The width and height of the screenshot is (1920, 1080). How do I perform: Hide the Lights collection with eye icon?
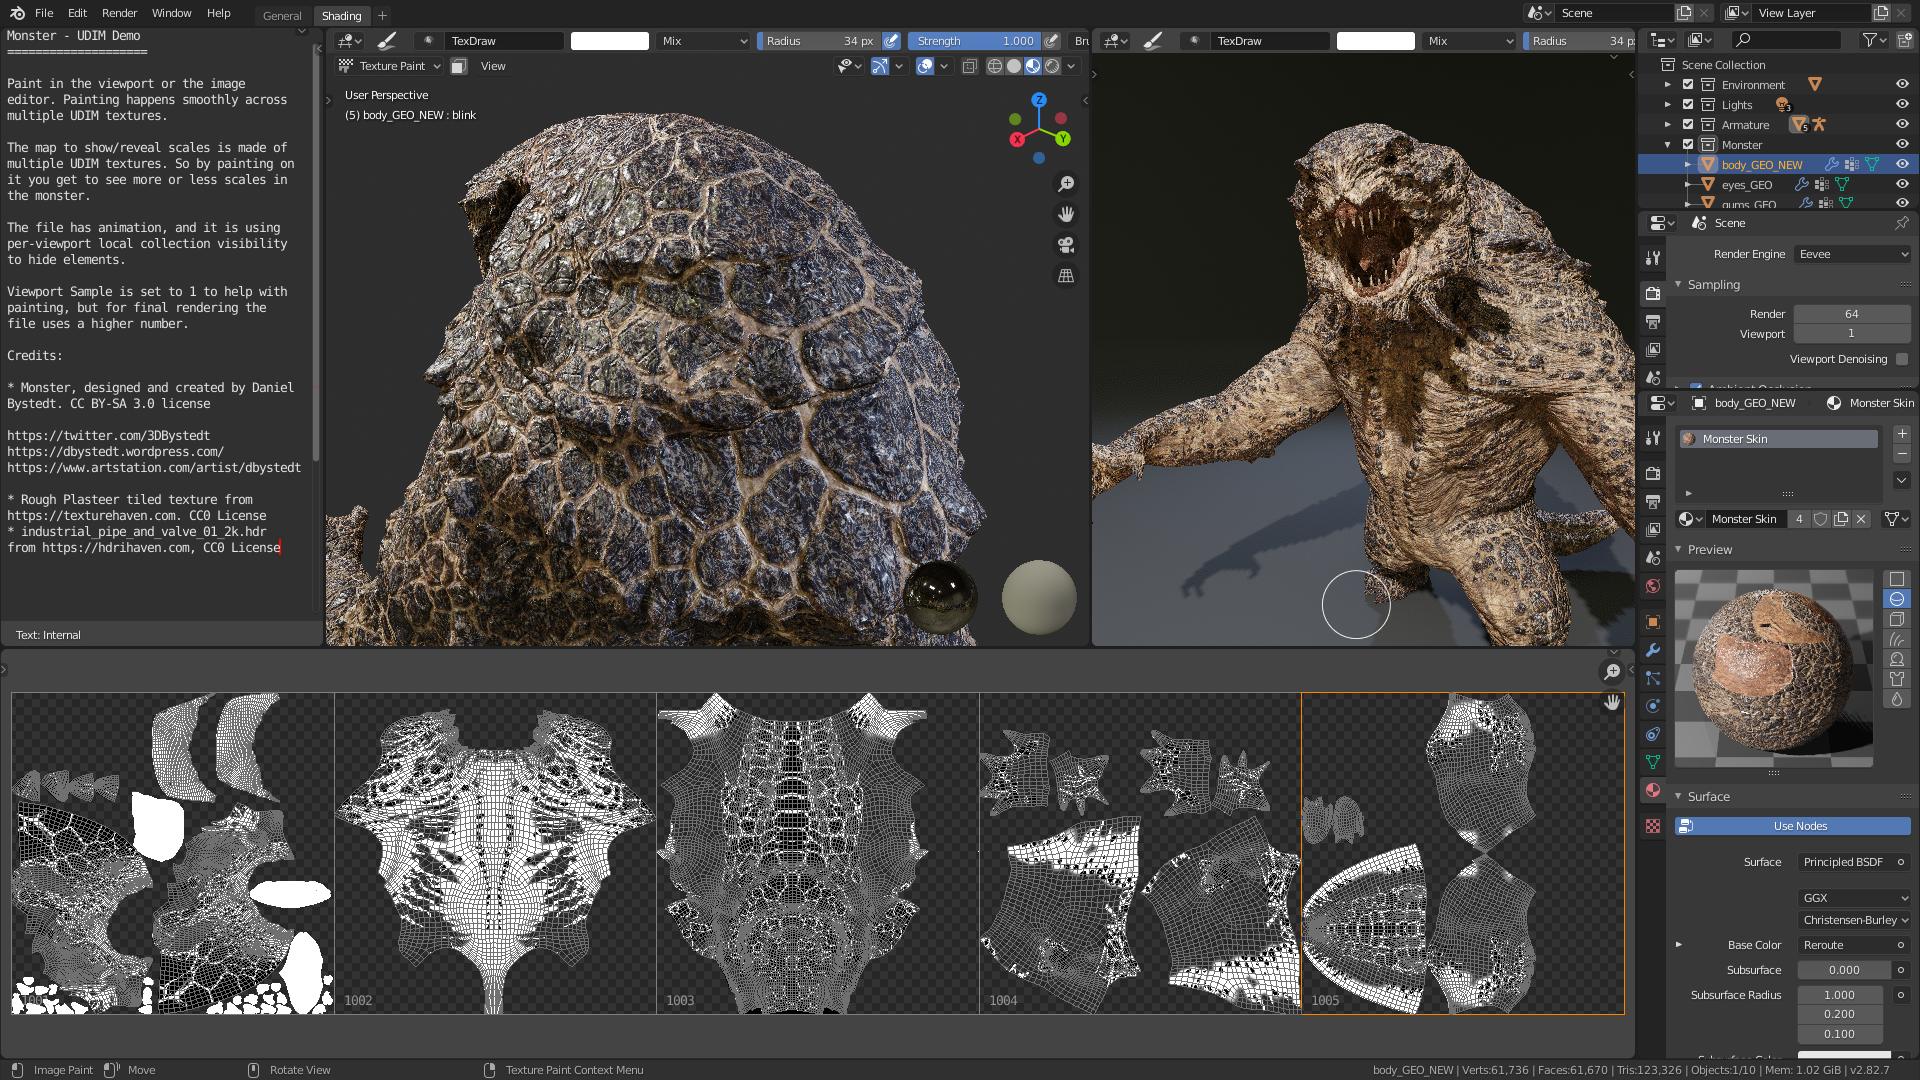(x=1902, y=105)
